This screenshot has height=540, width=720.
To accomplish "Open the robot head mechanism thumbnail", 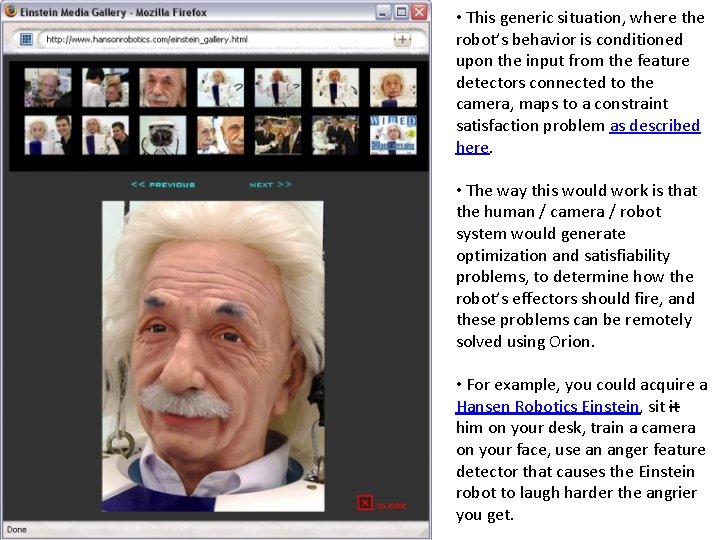I will 163,135.
